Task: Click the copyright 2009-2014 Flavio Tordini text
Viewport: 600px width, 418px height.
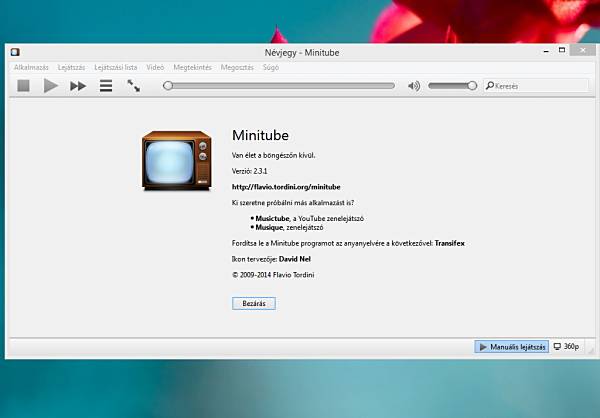Action: coord(273,275)
